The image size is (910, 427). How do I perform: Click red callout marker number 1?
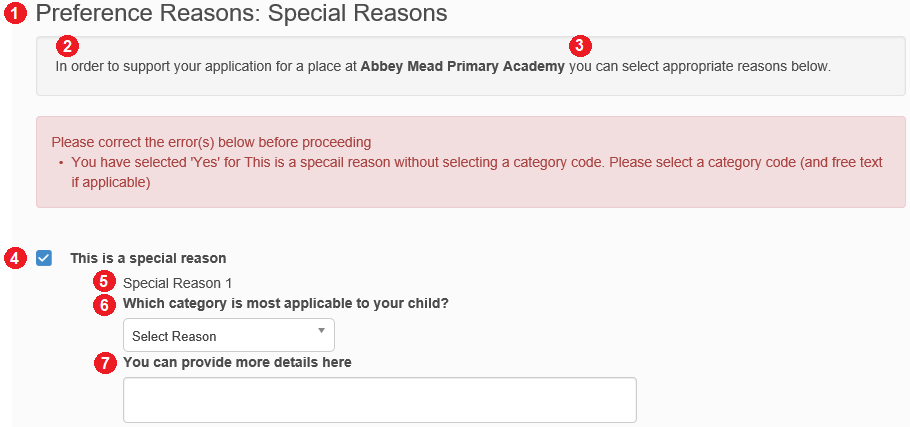tap(16, 15)
